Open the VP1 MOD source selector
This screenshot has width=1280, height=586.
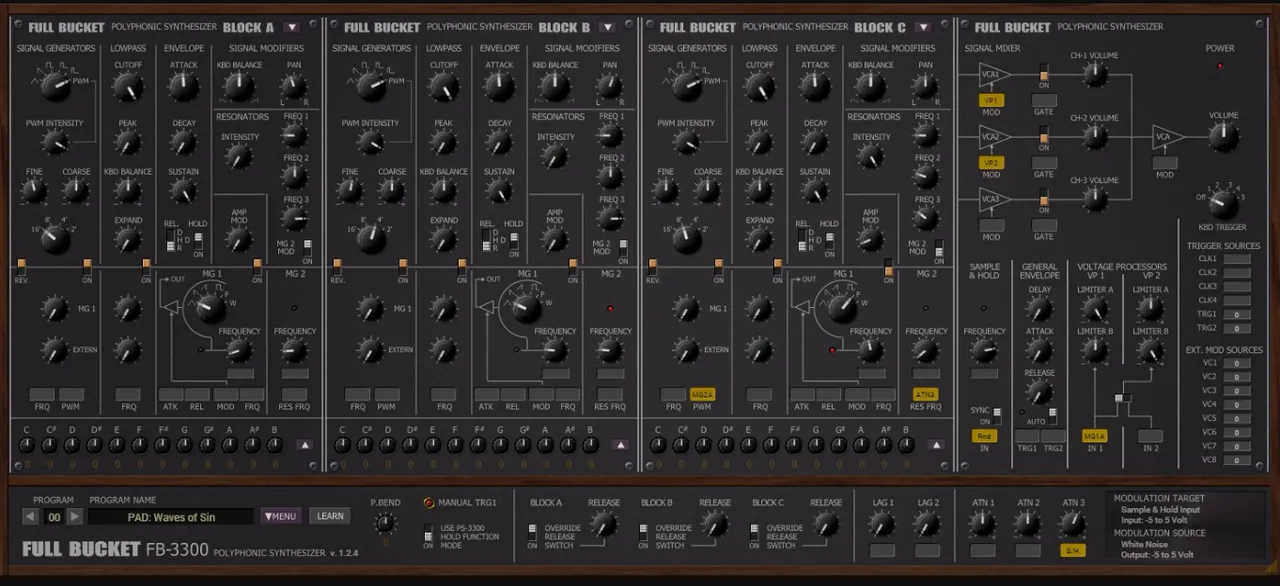point(991,101)
